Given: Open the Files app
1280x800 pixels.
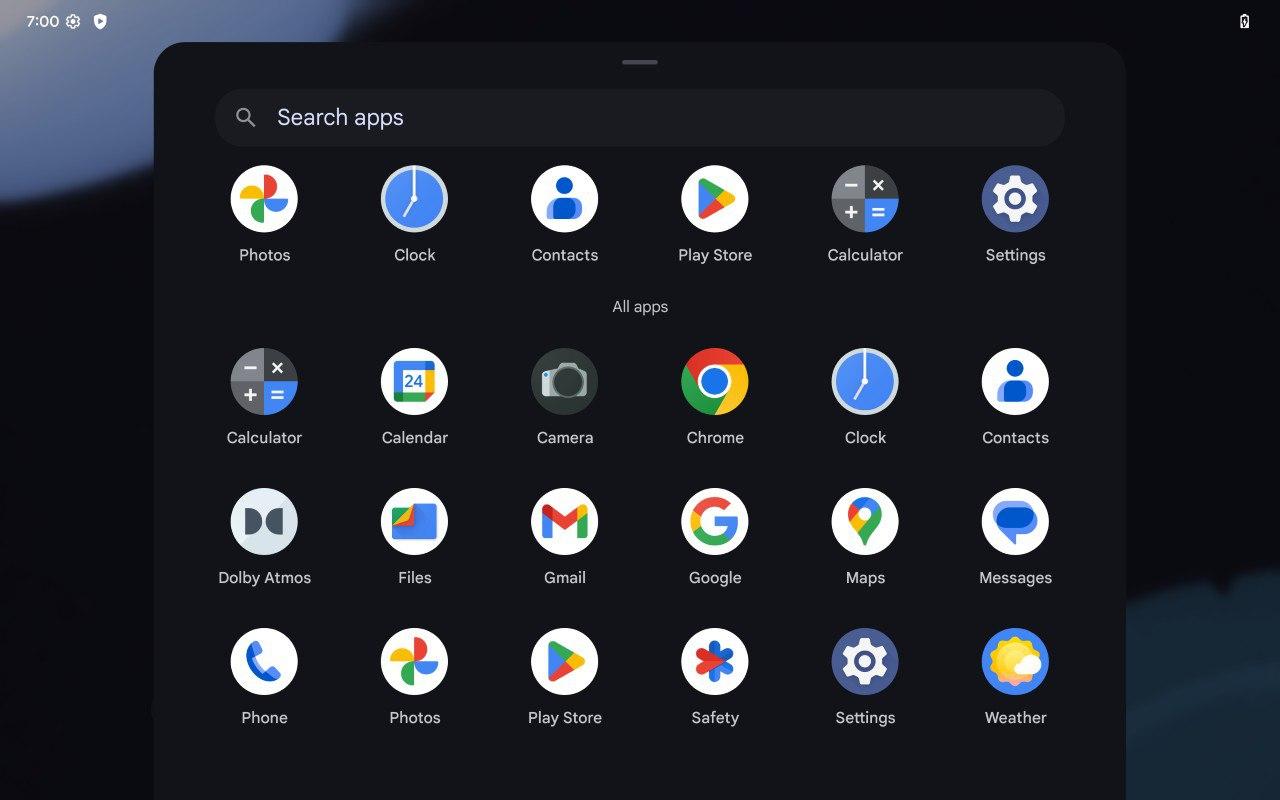Looking at the screenshot, I should coord(414,521).
